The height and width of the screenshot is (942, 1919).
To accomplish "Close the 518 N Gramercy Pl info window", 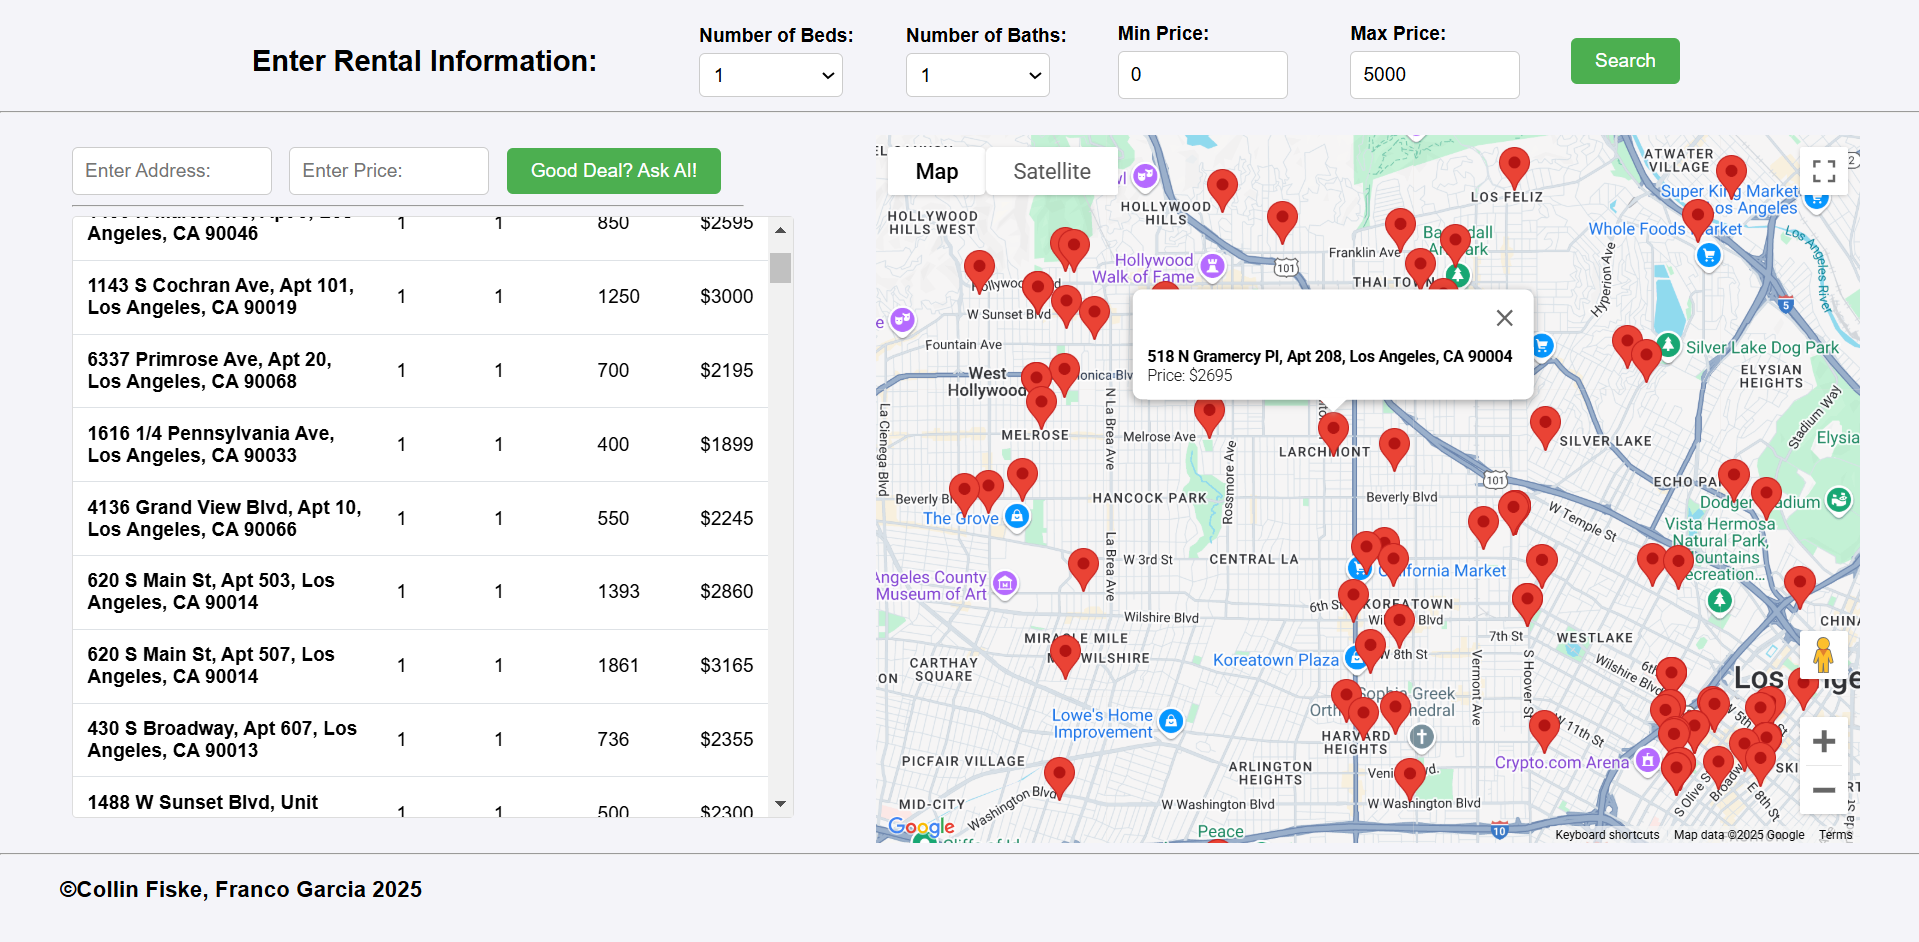I will [x=1504, y=317].
